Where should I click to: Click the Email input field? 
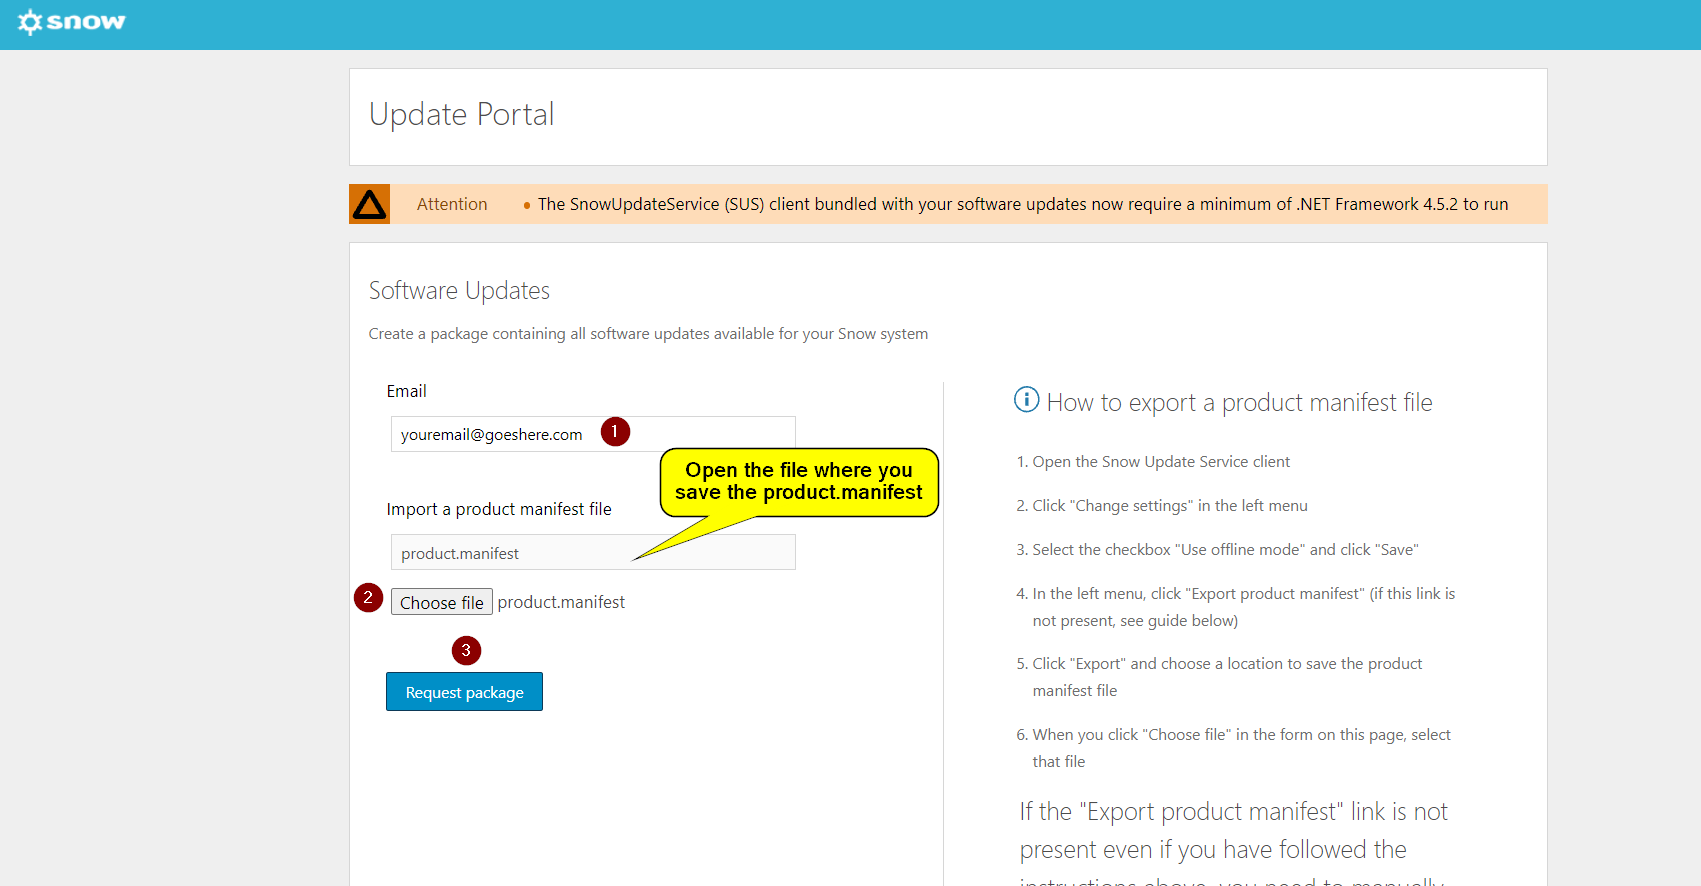[x=593, y=434]
